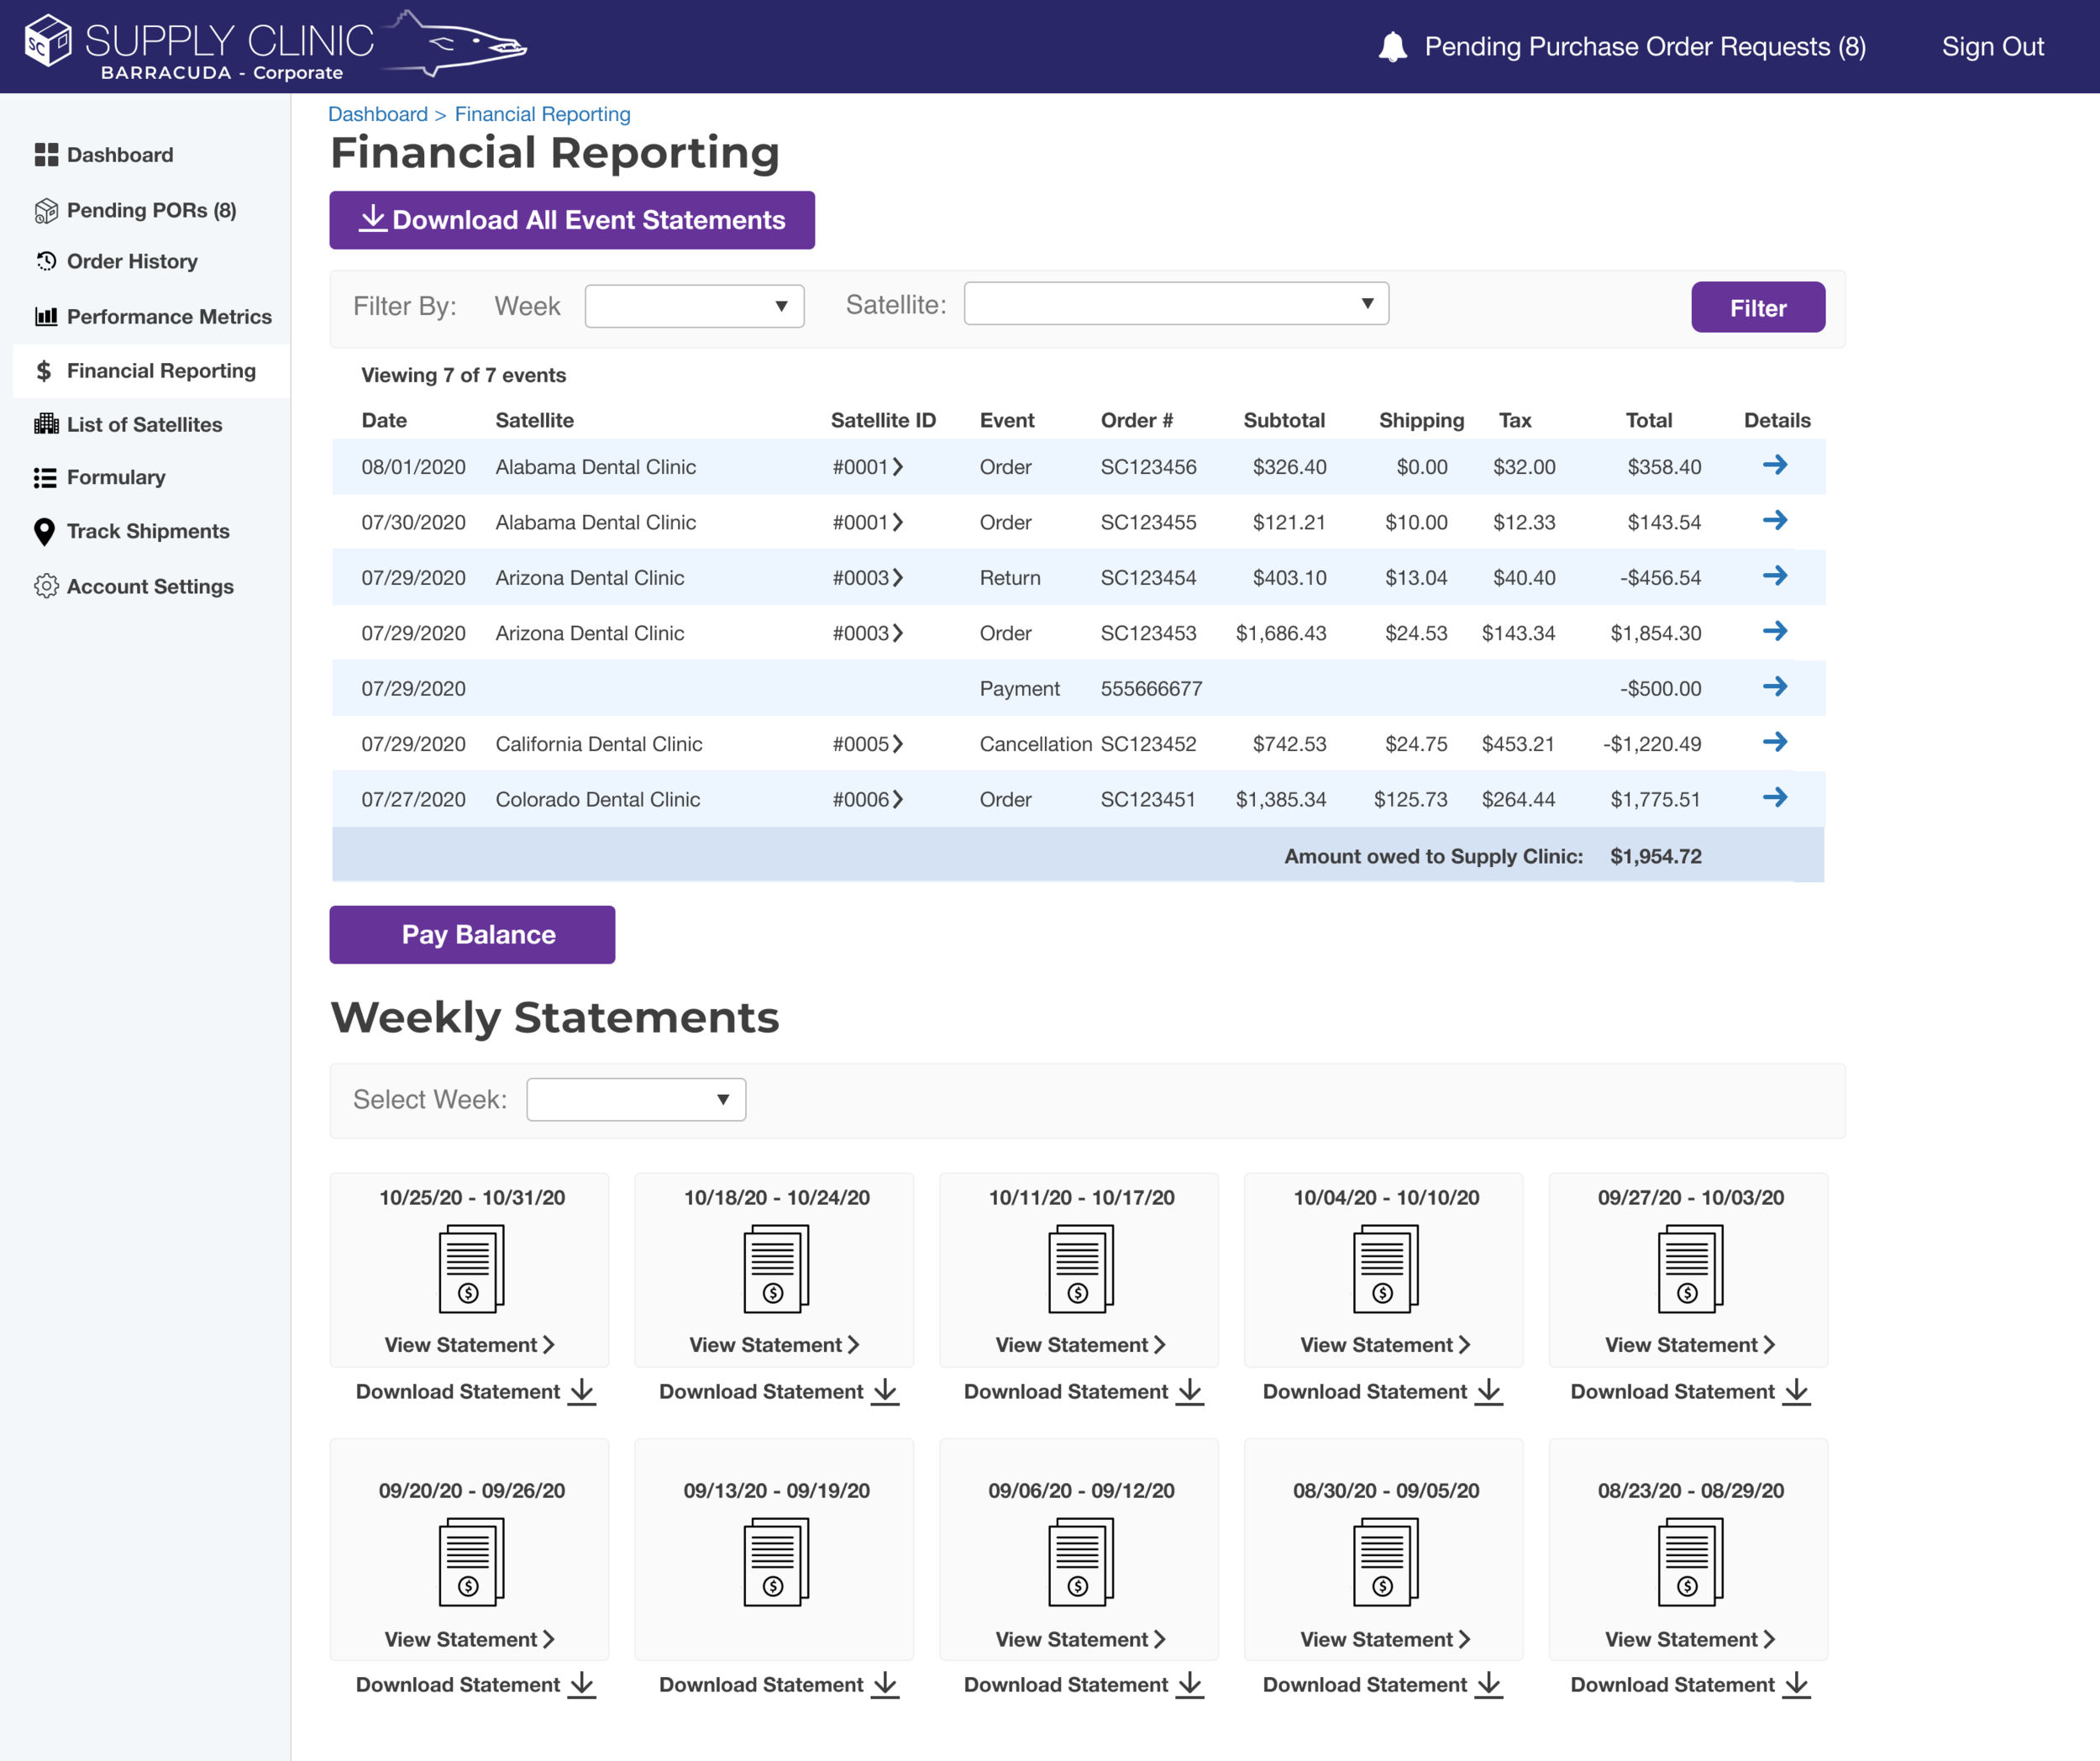The height and width of the screenshot is (1761, 2100).
Task: Click document icon for 10/18/20 - 10/24/20 statement
Action: tap(776, 1269)
